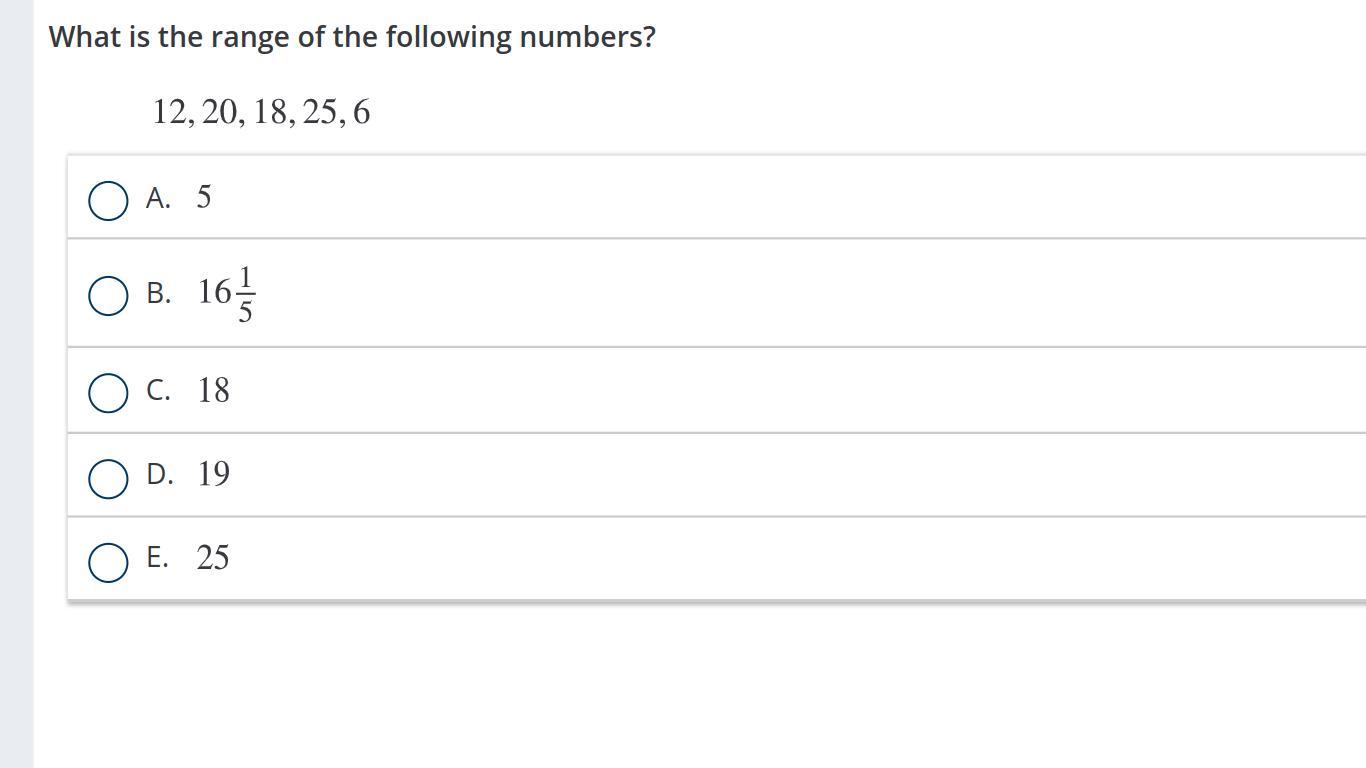Click the letter label "A."
Viewport: 1366px width, 768px height.
click(158, 198)
